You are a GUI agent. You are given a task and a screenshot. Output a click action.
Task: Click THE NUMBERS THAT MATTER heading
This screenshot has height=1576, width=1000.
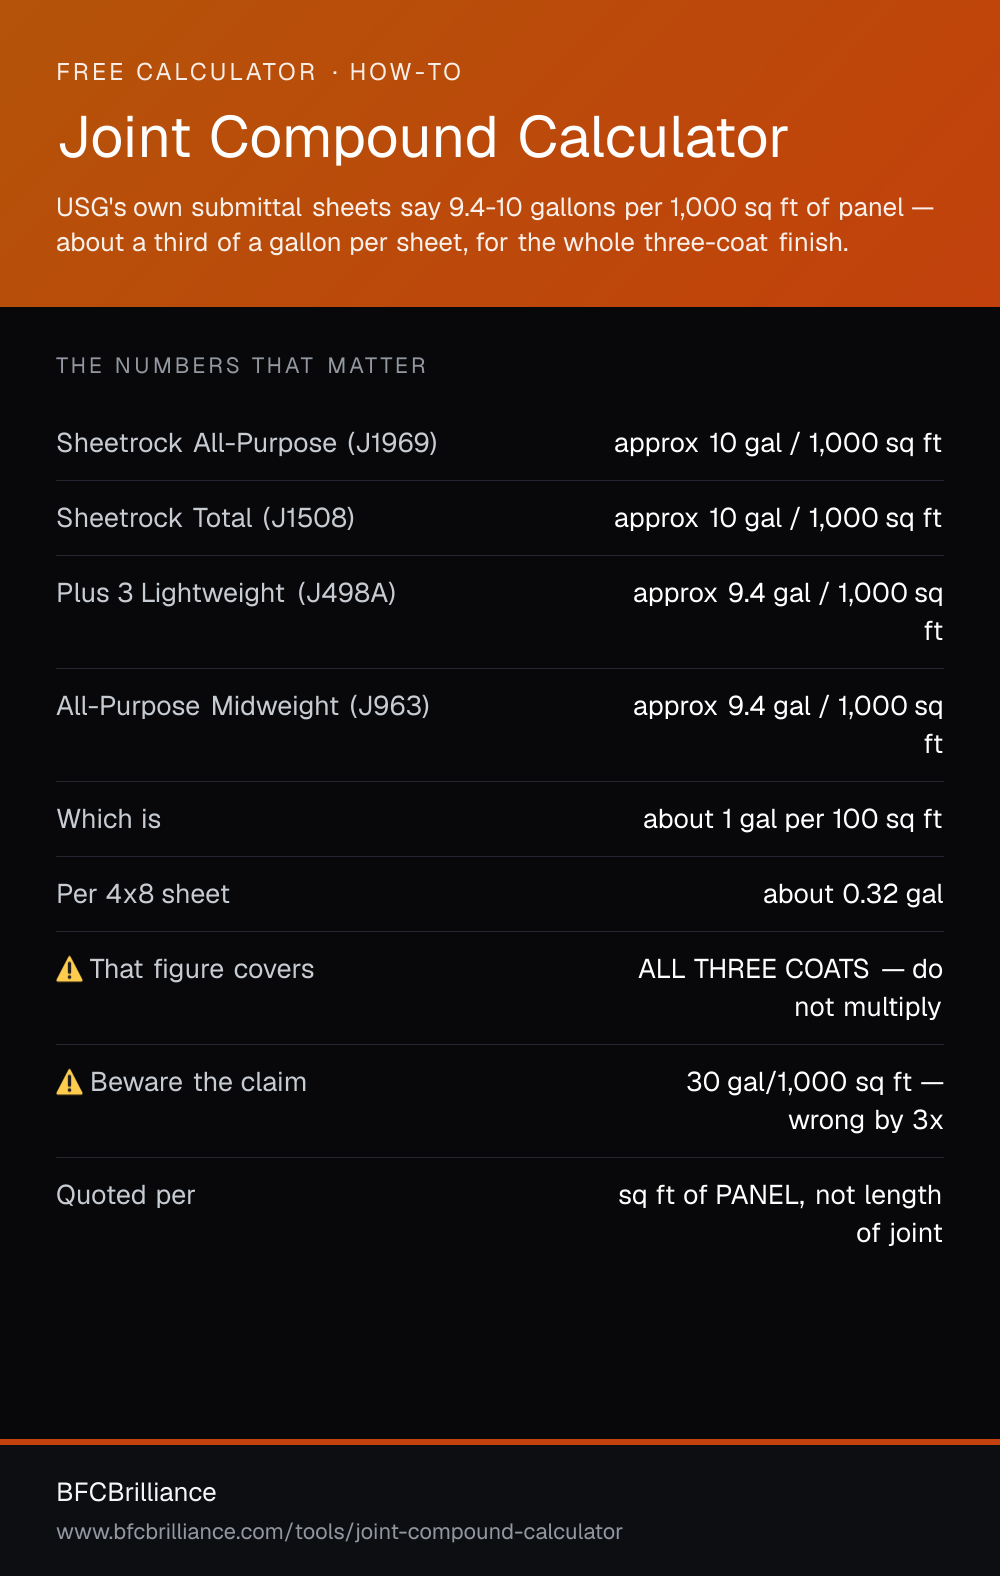pyautogui.click(x=241, y=366)
